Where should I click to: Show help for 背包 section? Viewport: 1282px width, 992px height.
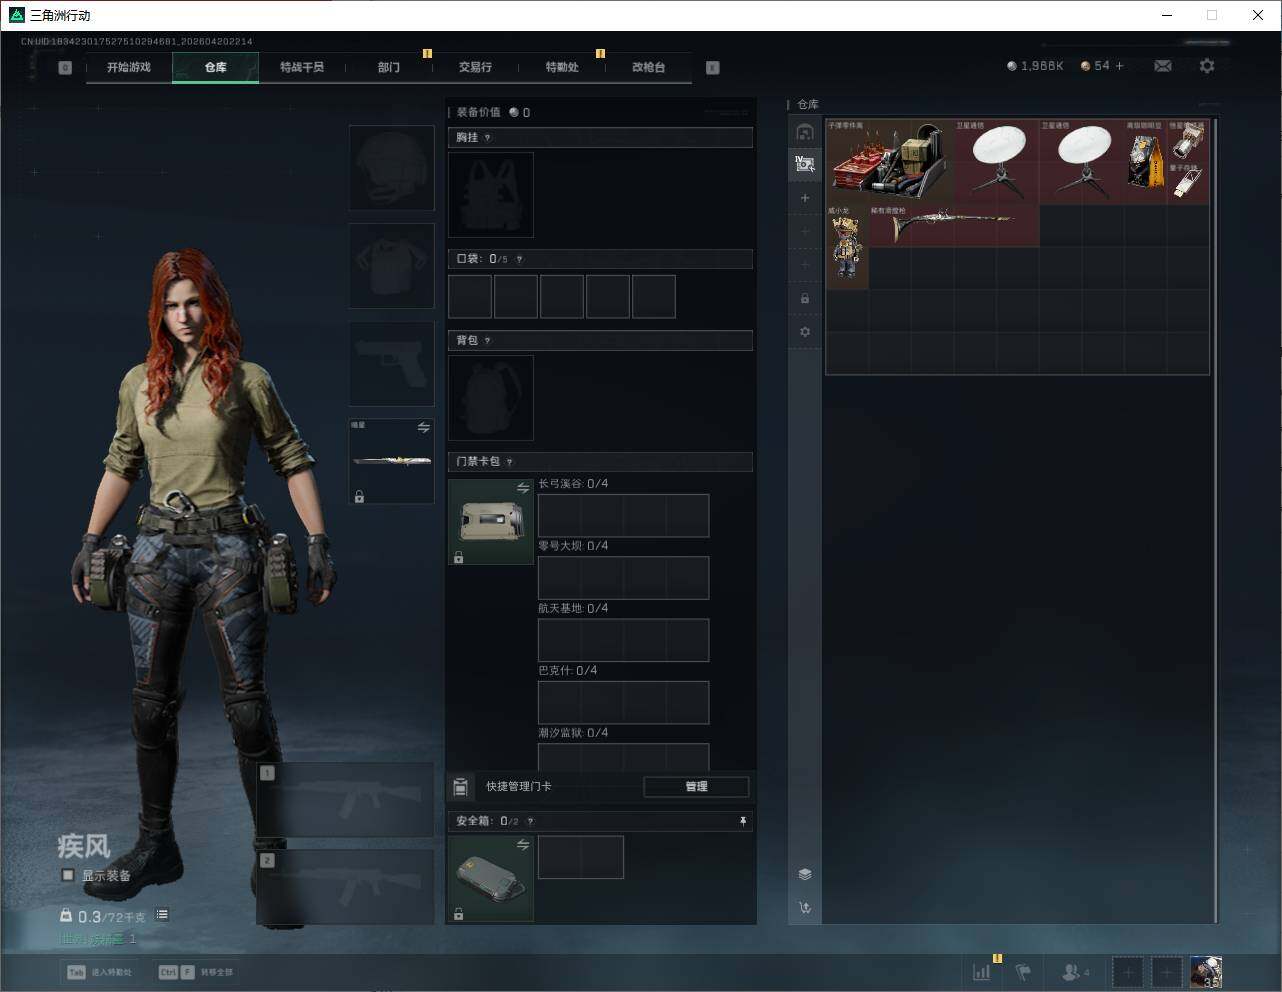(x=488, y=341)
